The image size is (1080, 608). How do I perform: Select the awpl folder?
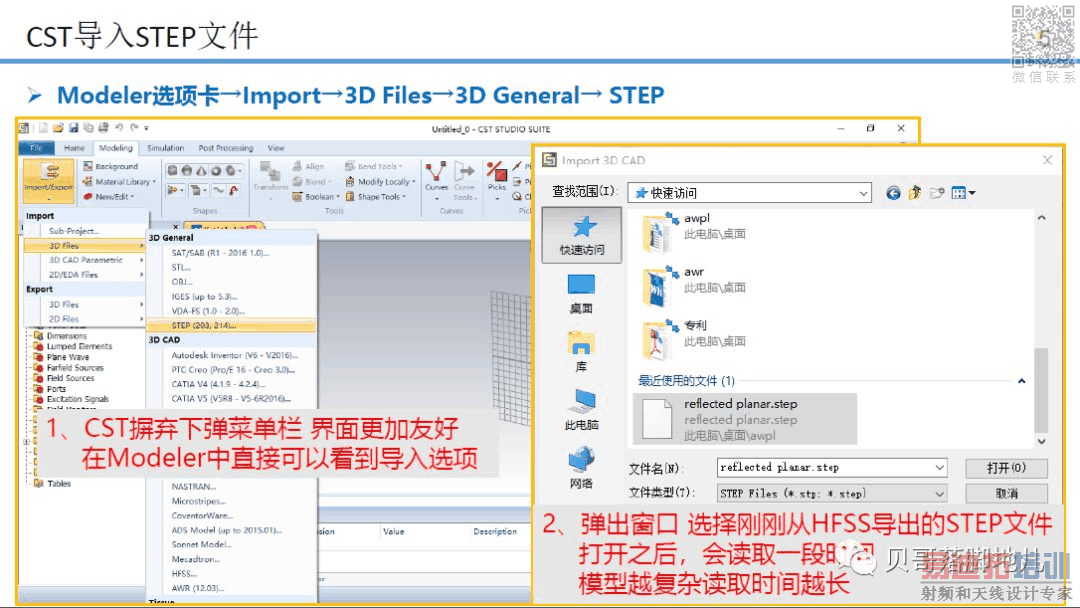(694, 233)
